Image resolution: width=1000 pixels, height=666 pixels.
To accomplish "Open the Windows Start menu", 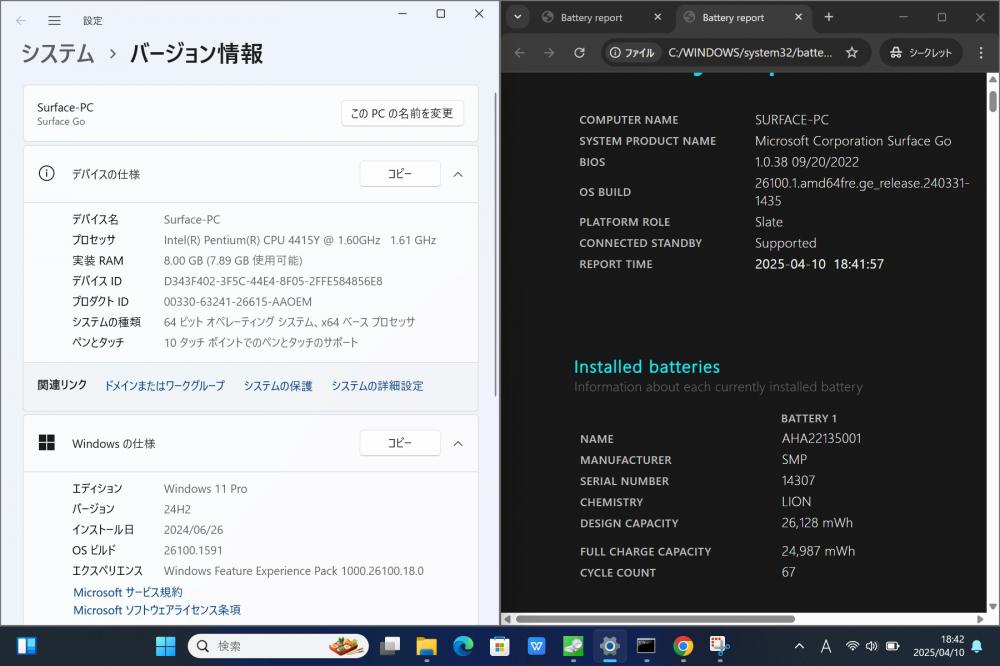I will coord(165,646).
